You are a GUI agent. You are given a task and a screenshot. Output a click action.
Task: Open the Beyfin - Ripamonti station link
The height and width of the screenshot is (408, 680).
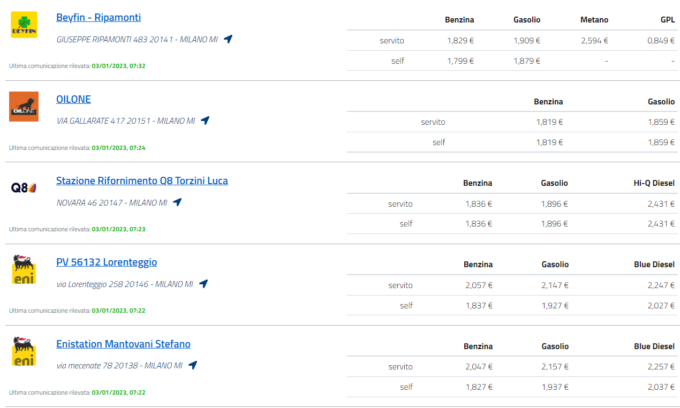tap(98, 18)
